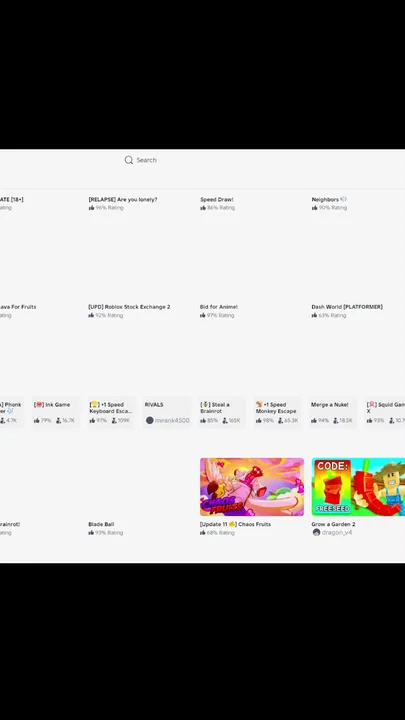Click the '65.3K' player count text
The height and width of the screenshot is (720, 405).
click(291, 420)
